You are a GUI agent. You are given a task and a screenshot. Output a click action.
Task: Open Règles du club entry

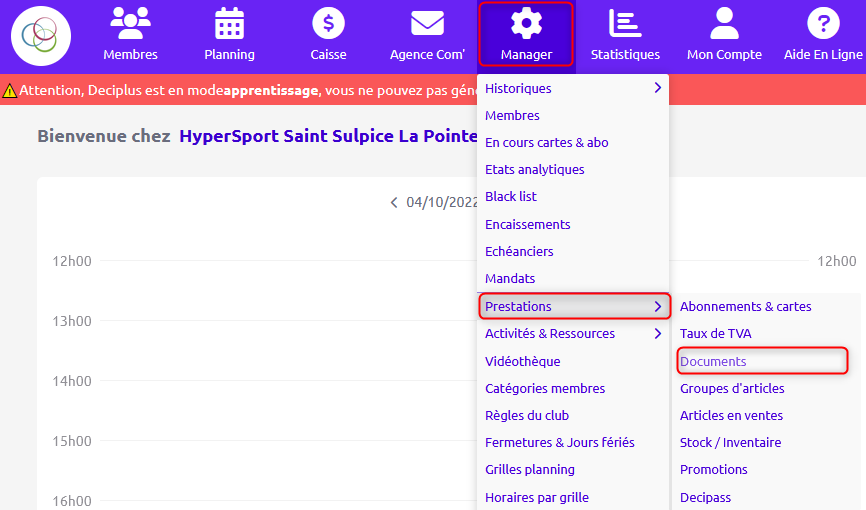coord(526,416)
